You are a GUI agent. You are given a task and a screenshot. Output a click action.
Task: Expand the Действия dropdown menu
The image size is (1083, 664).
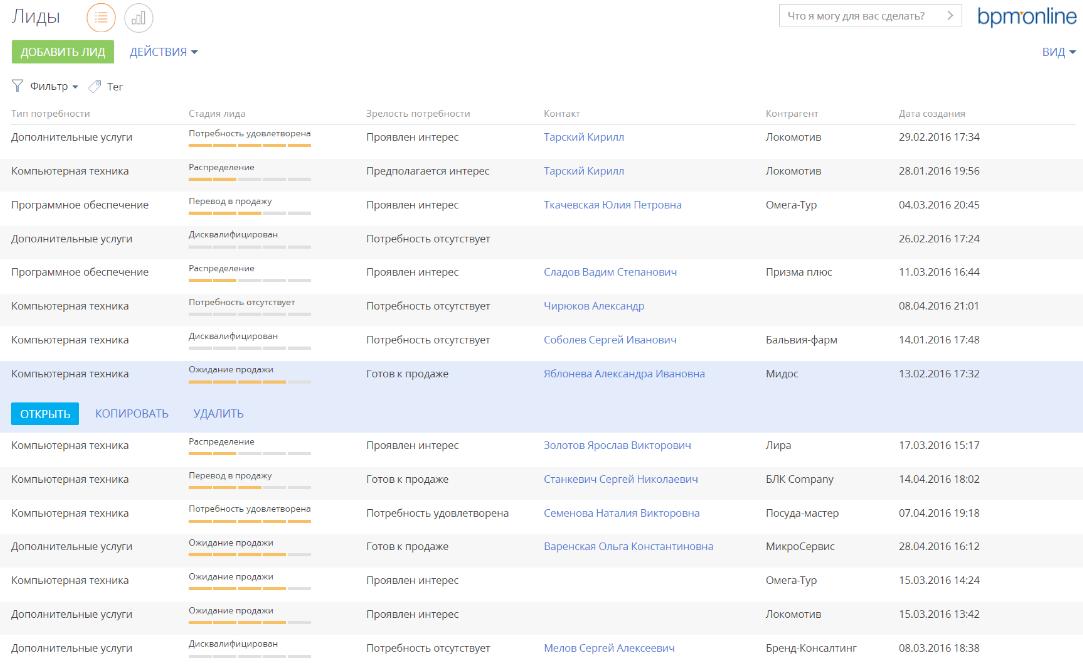[x=163, y=52]
